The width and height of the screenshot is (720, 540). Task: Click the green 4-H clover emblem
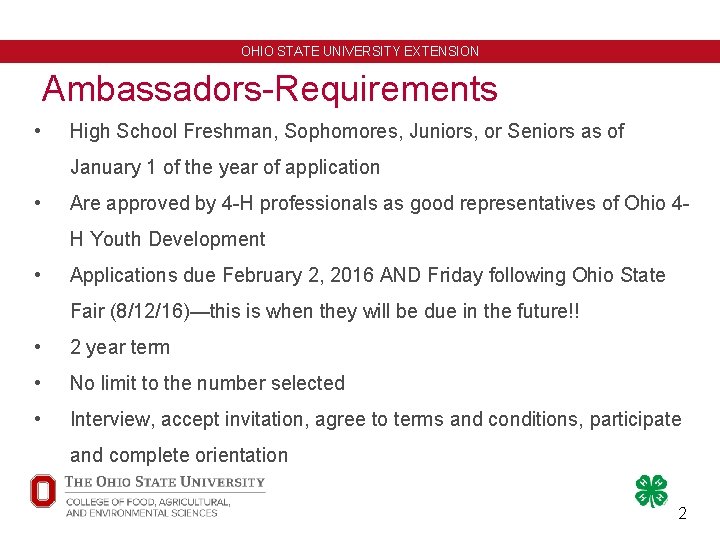(651, 491)
